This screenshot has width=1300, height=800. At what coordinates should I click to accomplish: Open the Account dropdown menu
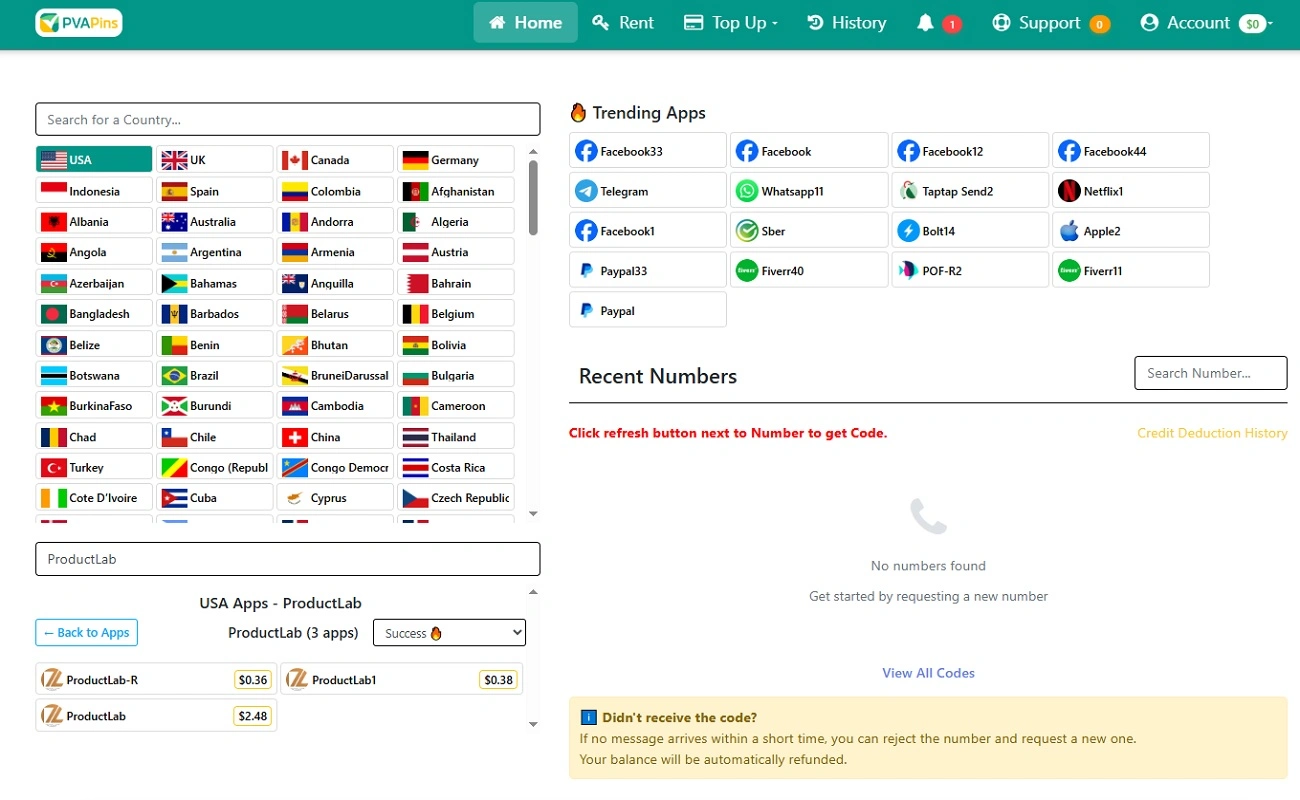(1206, 23)
